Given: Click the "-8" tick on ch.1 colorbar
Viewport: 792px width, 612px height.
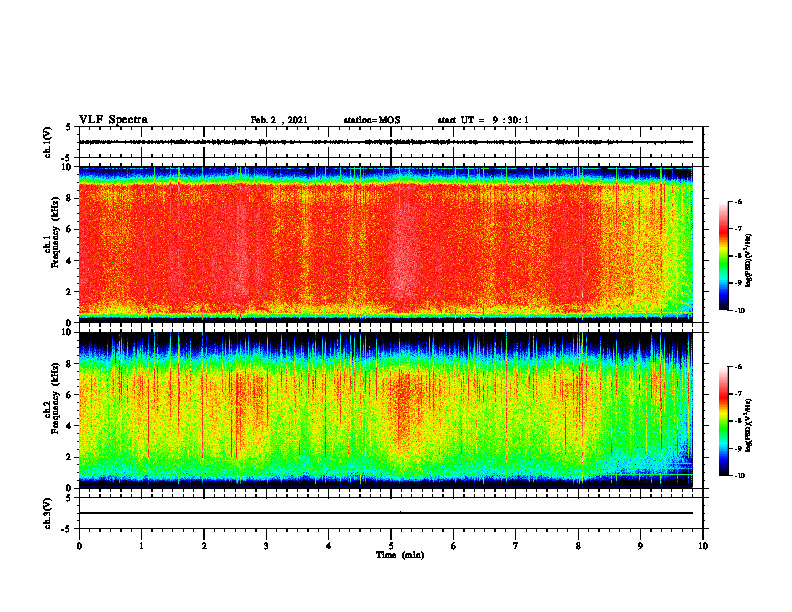Looking at the screenshot, I should pos(738,256).
